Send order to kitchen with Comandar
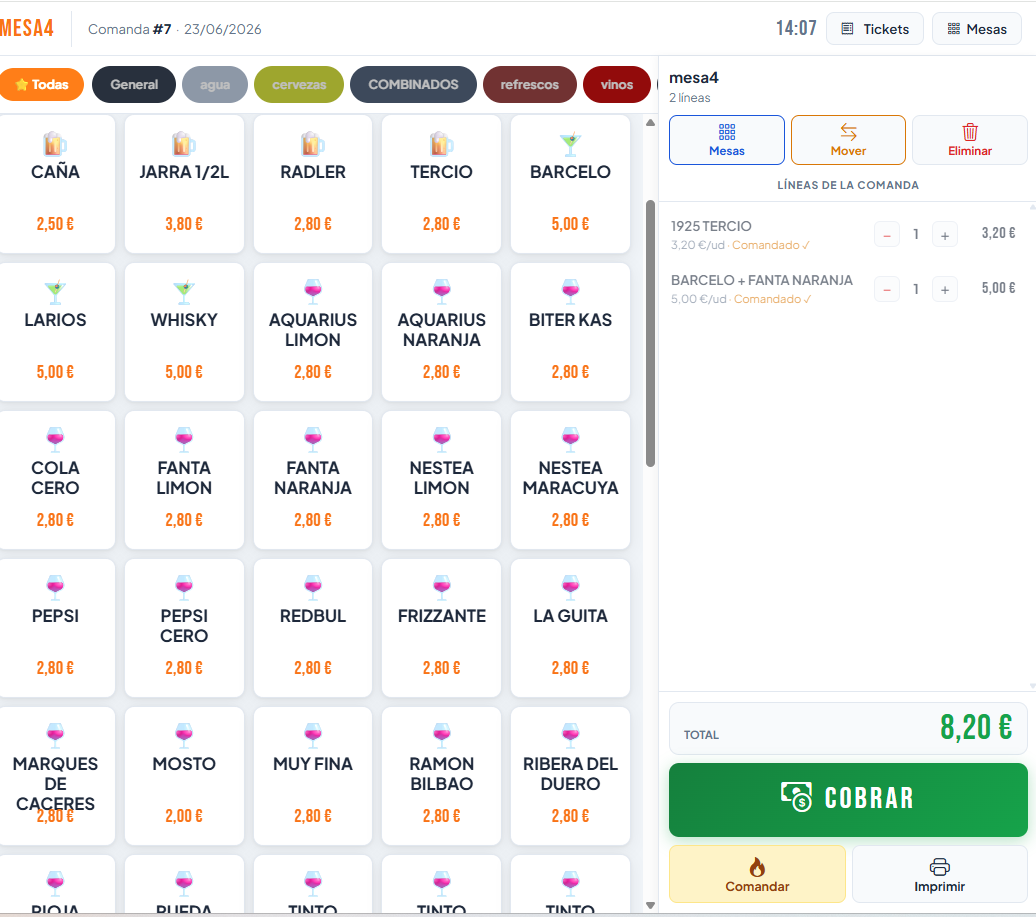1036x917 pixels. coord(757,874)
